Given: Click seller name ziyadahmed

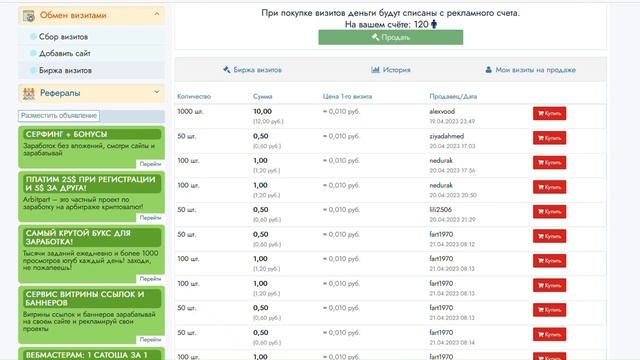Looking at the screenshot, I should coord(447,136).
